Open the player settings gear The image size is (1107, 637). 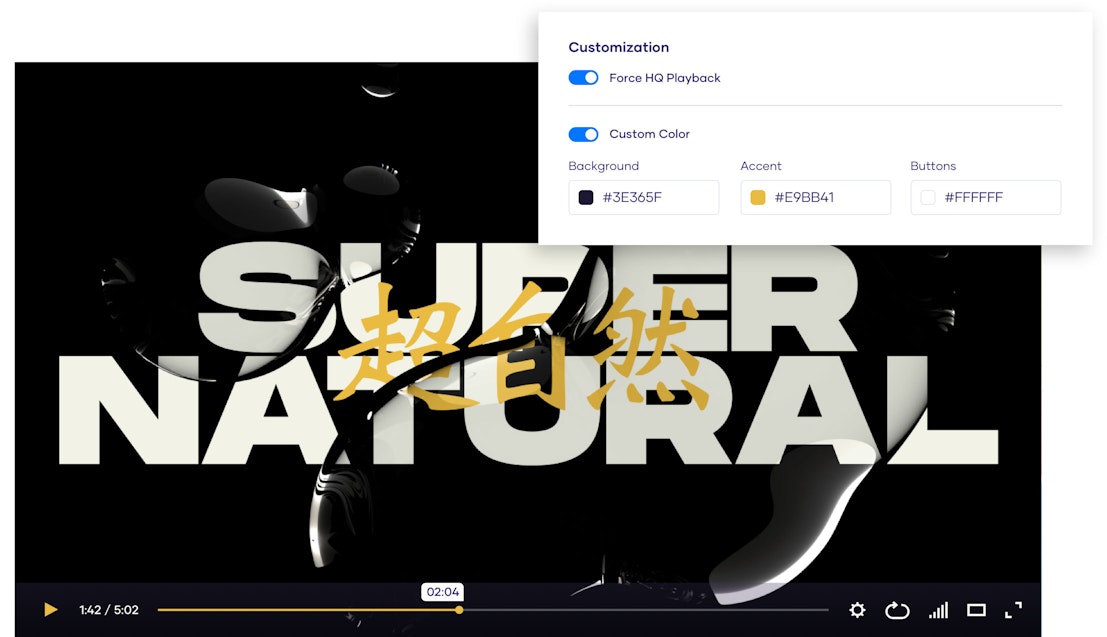coord(857,610)
